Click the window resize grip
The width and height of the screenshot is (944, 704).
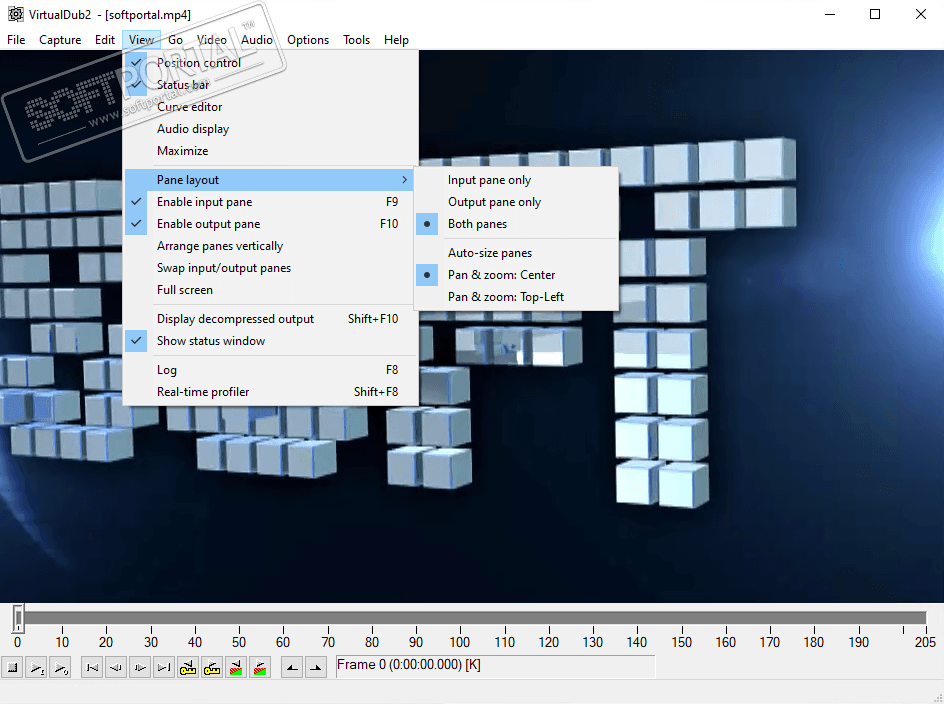coord(938,698)
